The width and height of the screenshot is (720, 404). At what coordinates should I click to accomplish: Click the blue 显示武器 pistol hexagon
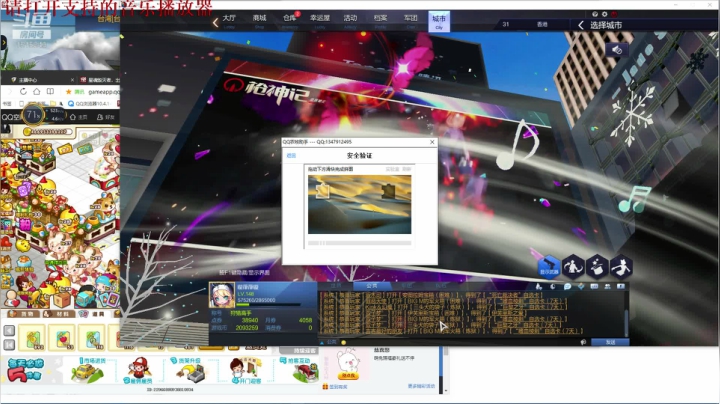point(549,267)
